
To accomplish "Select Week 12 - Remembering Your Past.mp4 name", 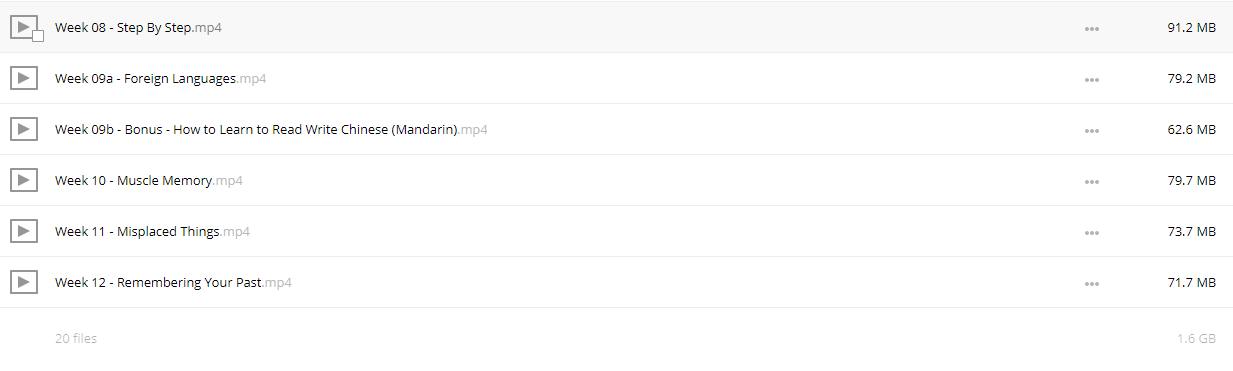I will 173,283.
